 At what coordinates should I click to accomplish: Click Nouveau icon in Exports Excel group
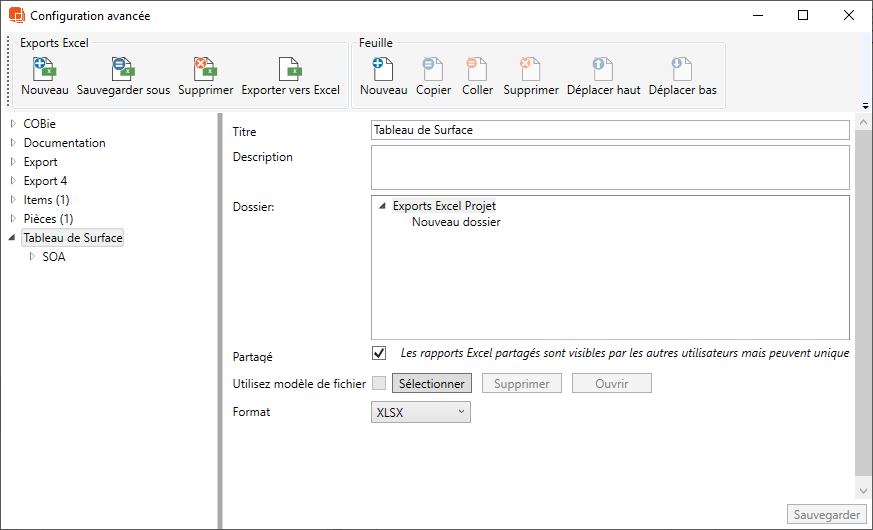coord(44,70)
